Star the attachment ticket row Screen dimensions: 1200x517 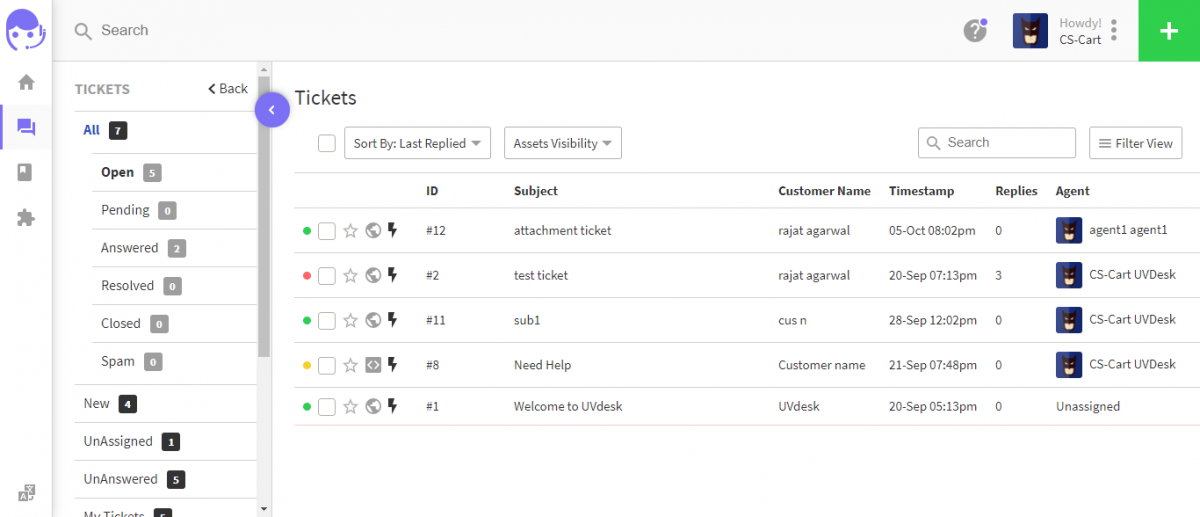pos(350,231)
